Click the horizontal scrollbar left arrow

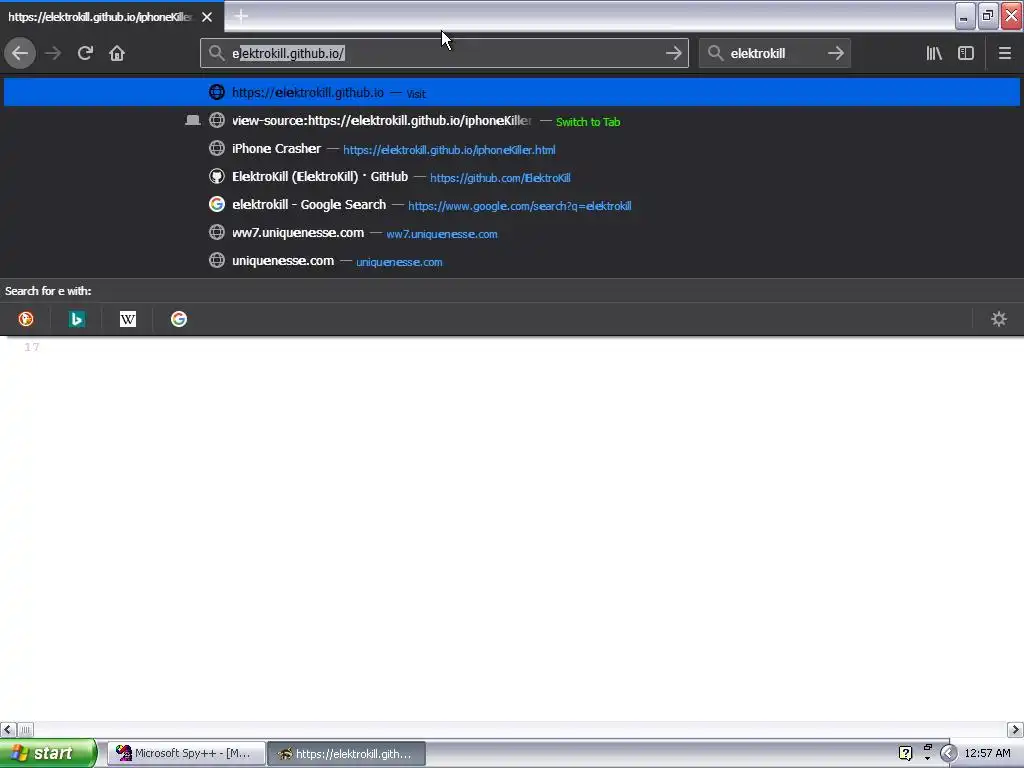(x=8, y=729)
